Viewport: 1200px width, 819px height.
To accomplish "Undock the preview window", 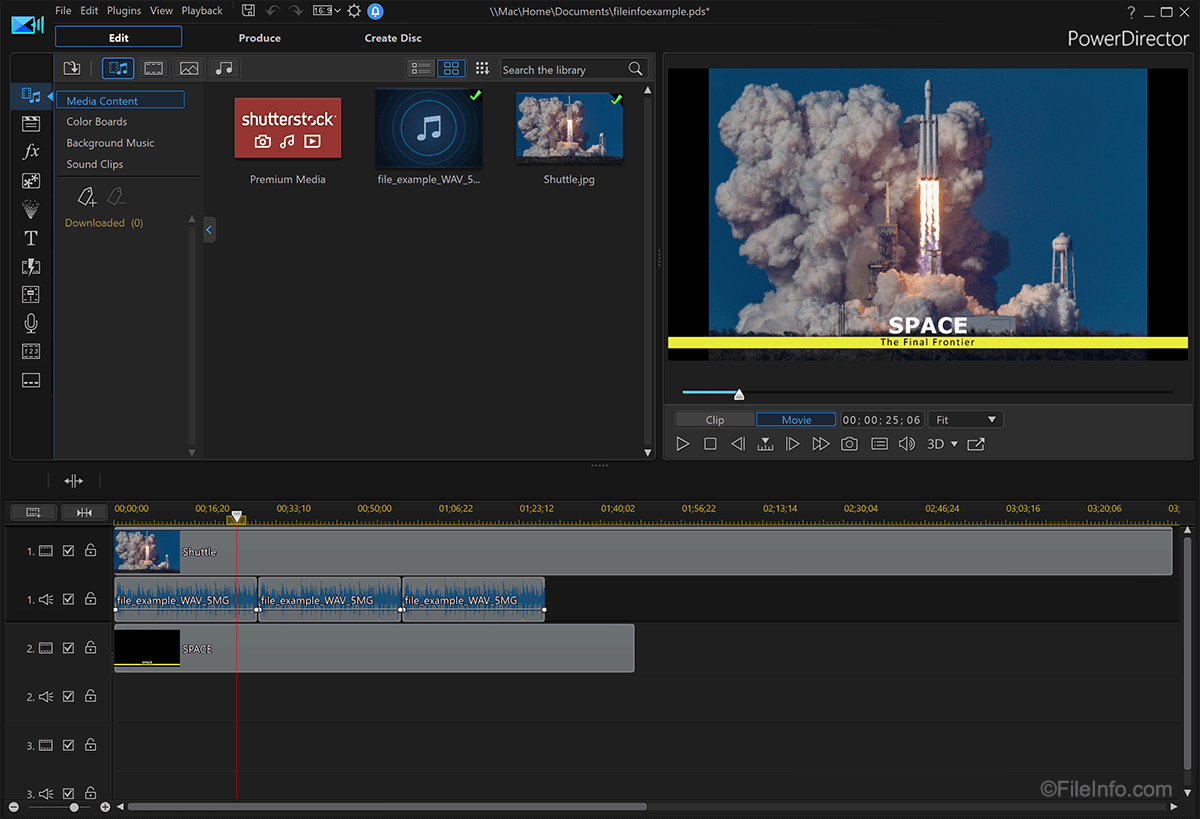I will click(976, 444).
